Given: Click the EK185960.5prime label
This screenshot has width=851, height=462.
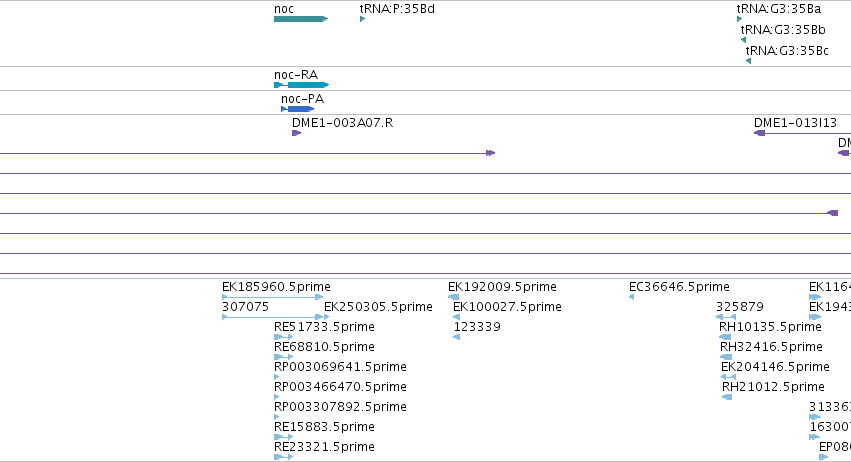Looking at the screenshot, I should (276, 287).
